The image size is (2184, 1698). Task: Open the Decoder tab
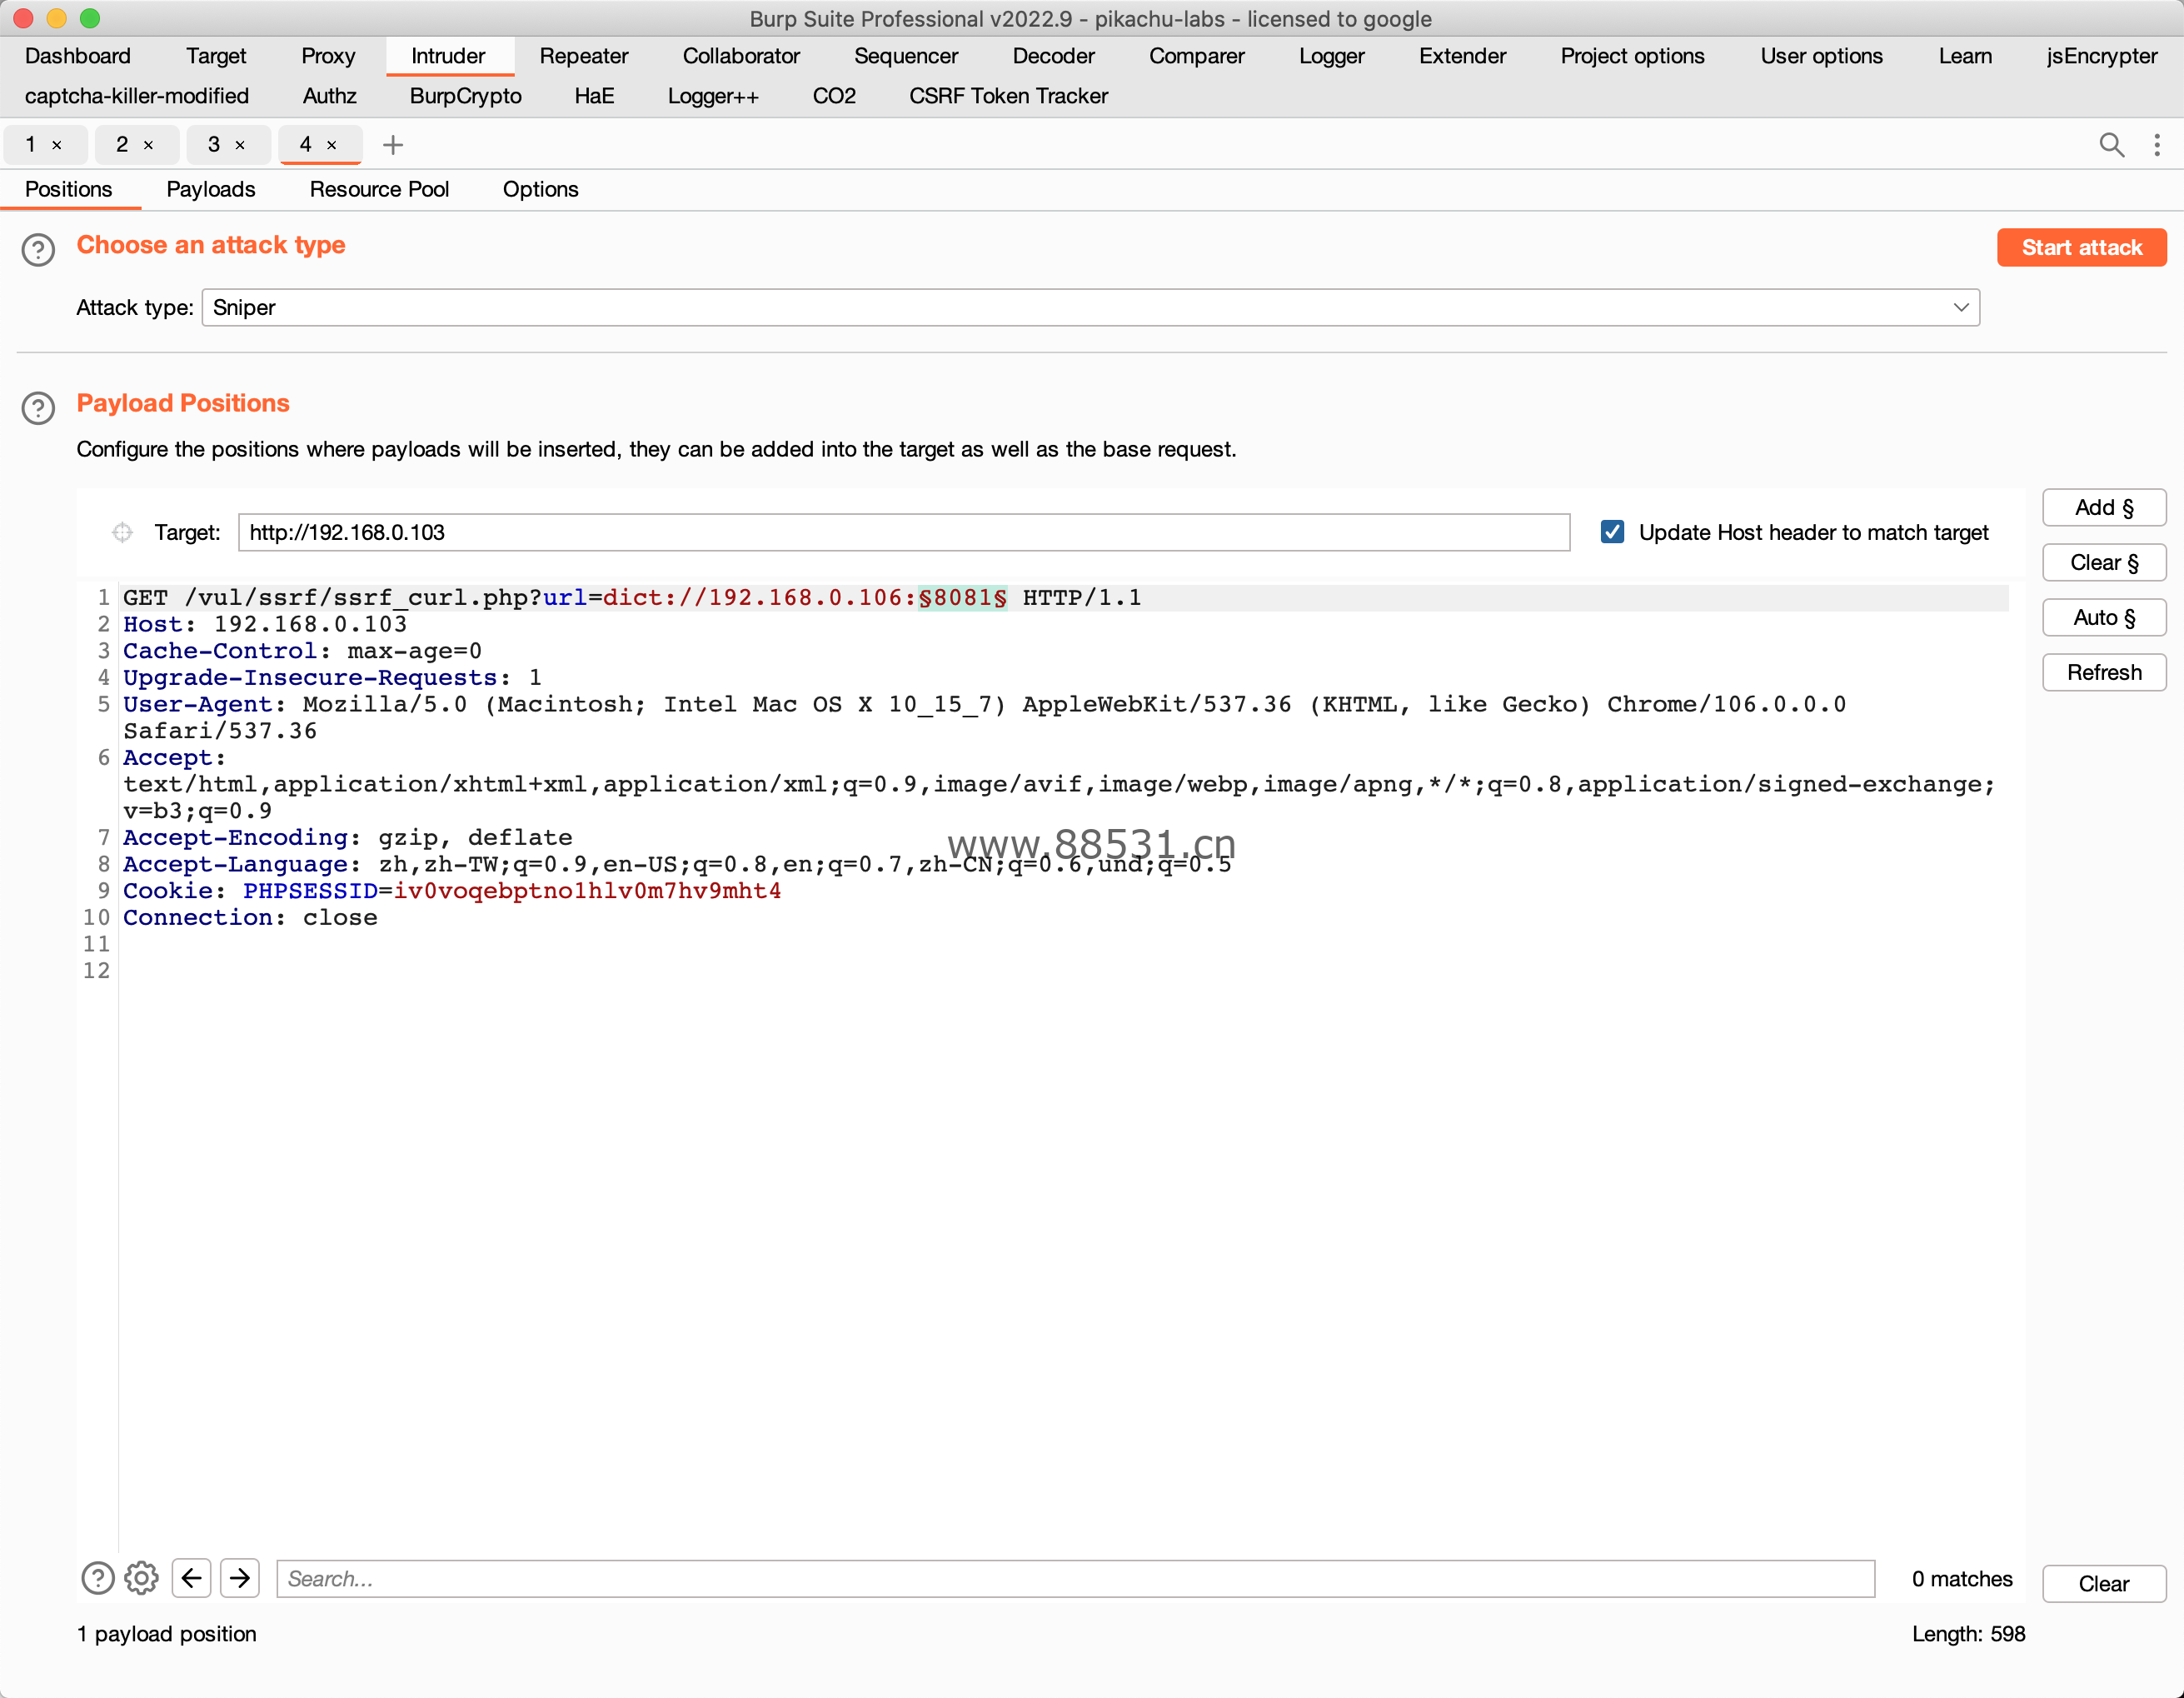(x=1053, y=56)
